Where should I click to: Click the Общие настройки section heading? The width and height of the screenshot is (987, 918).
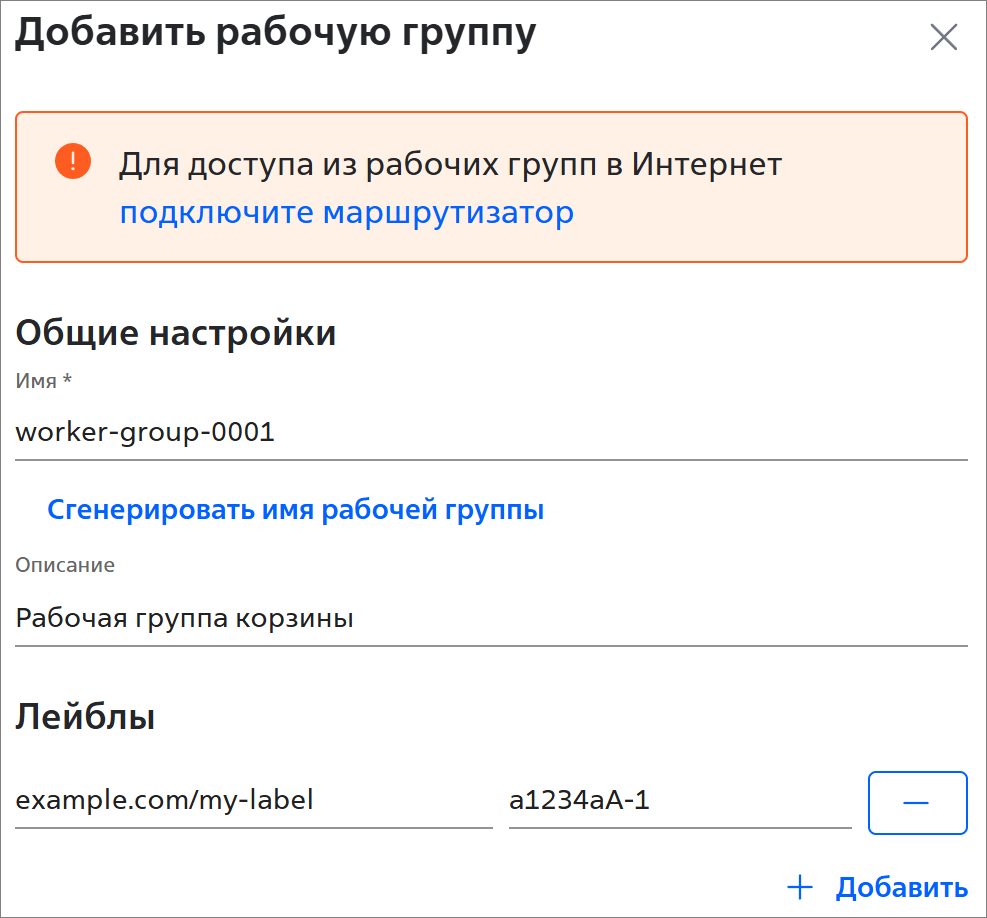(176, 332)
